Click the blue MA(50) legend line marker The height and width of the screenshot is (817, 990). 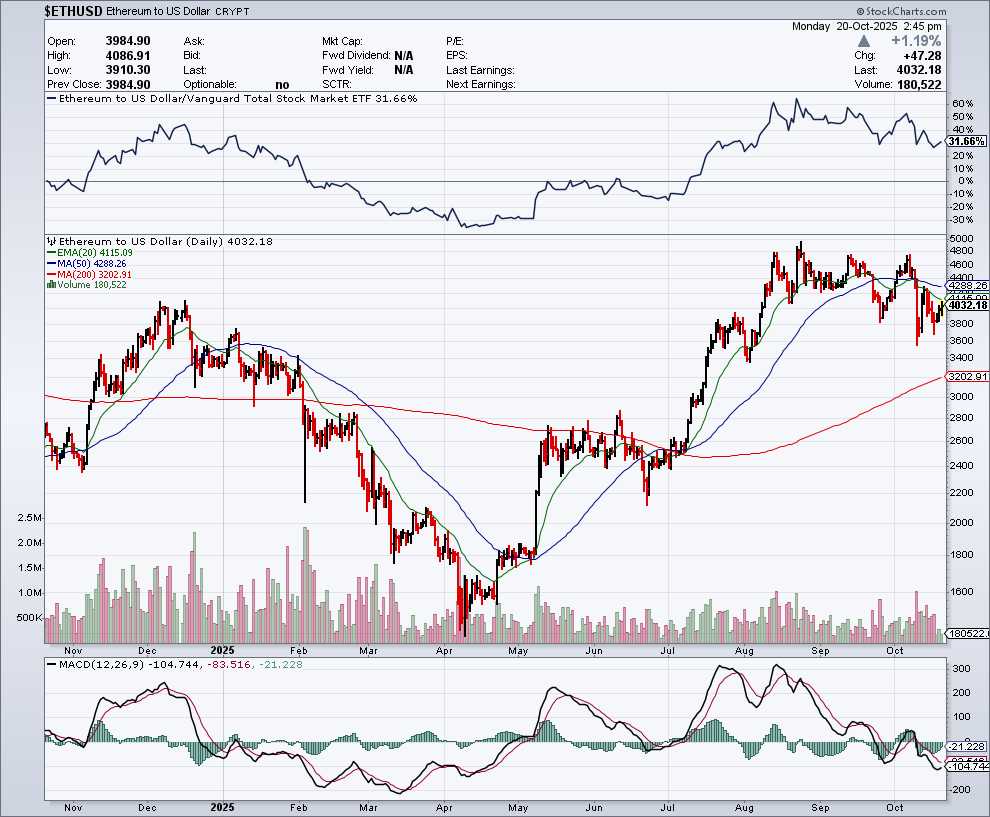(51, 264)
